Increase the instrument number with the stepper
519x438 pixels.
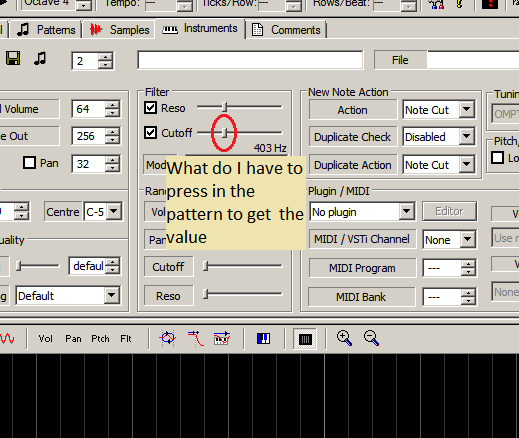(105, 56)
